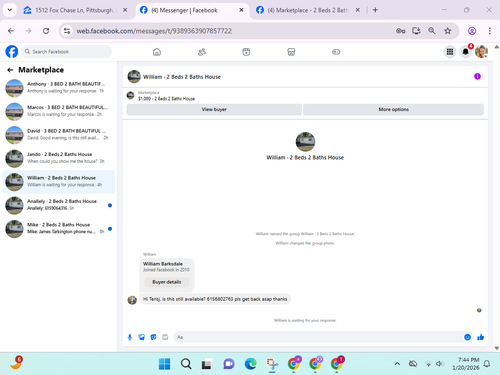Open Jando 2 Beds 2 Baths House chat
500x375 pixels.
click(x=59, y=158)
